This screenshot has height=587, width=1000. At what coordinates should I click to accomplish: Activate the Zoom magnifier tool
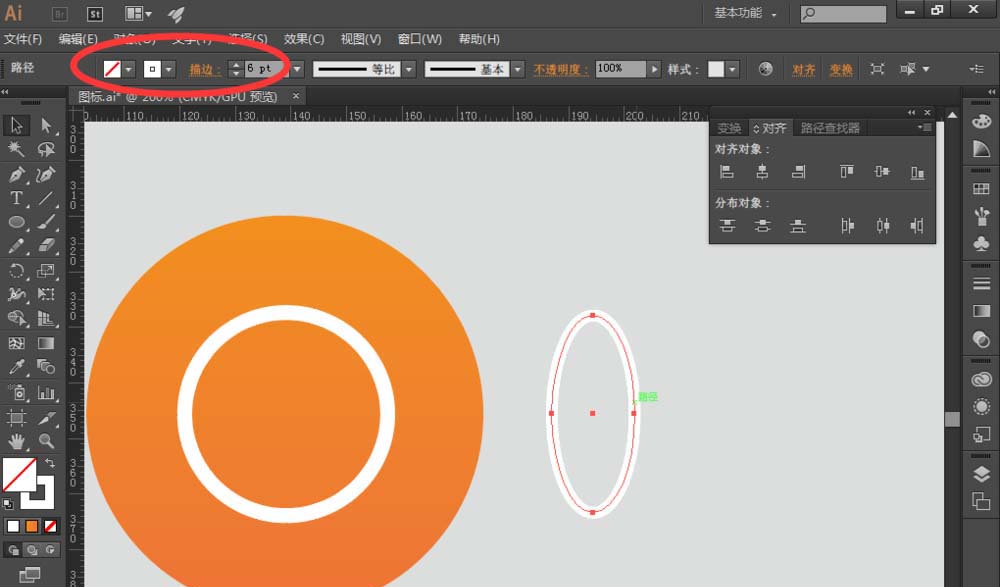[46, 441]
